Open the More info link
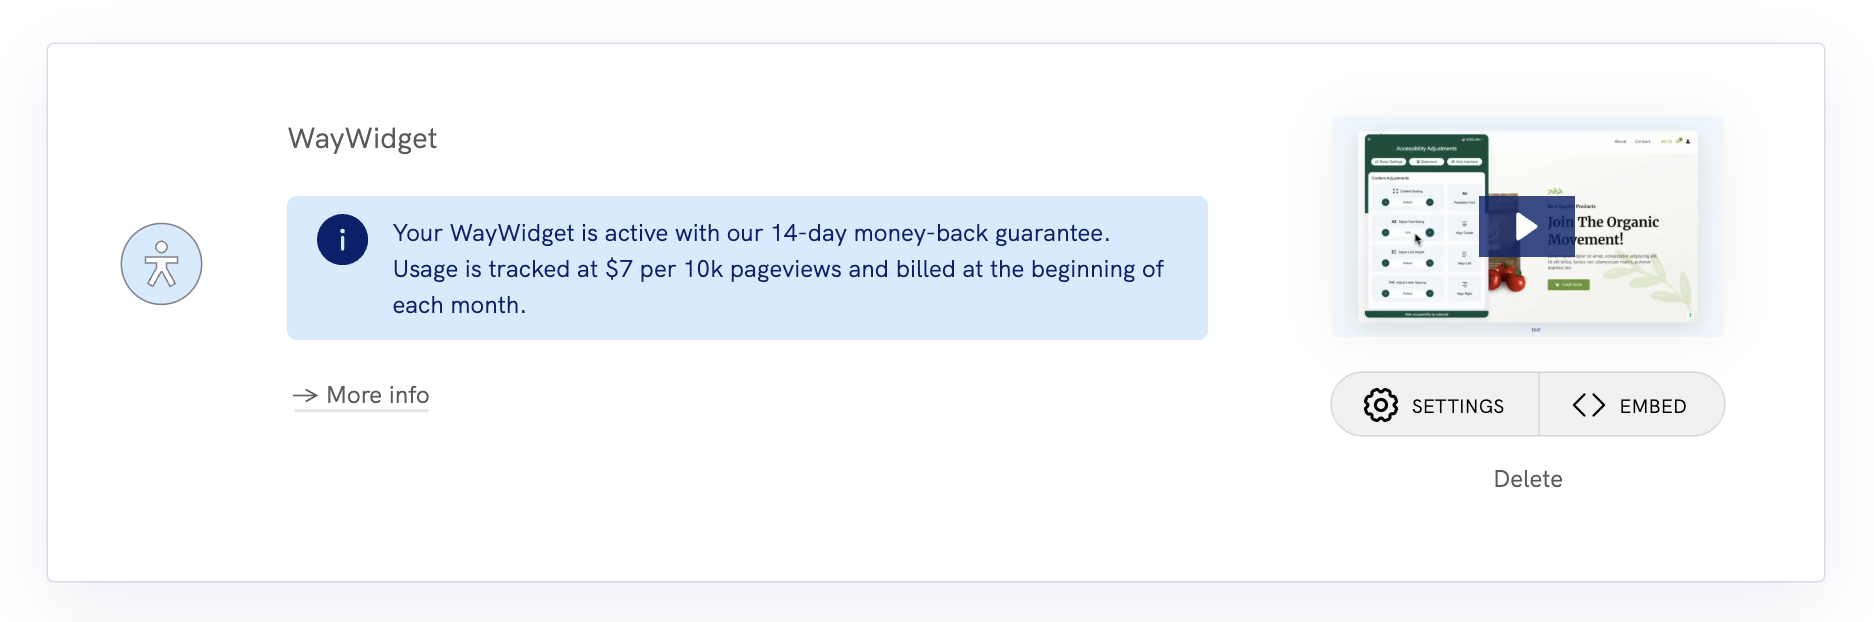Screen dimensions: 1874x622 point(377,396)
